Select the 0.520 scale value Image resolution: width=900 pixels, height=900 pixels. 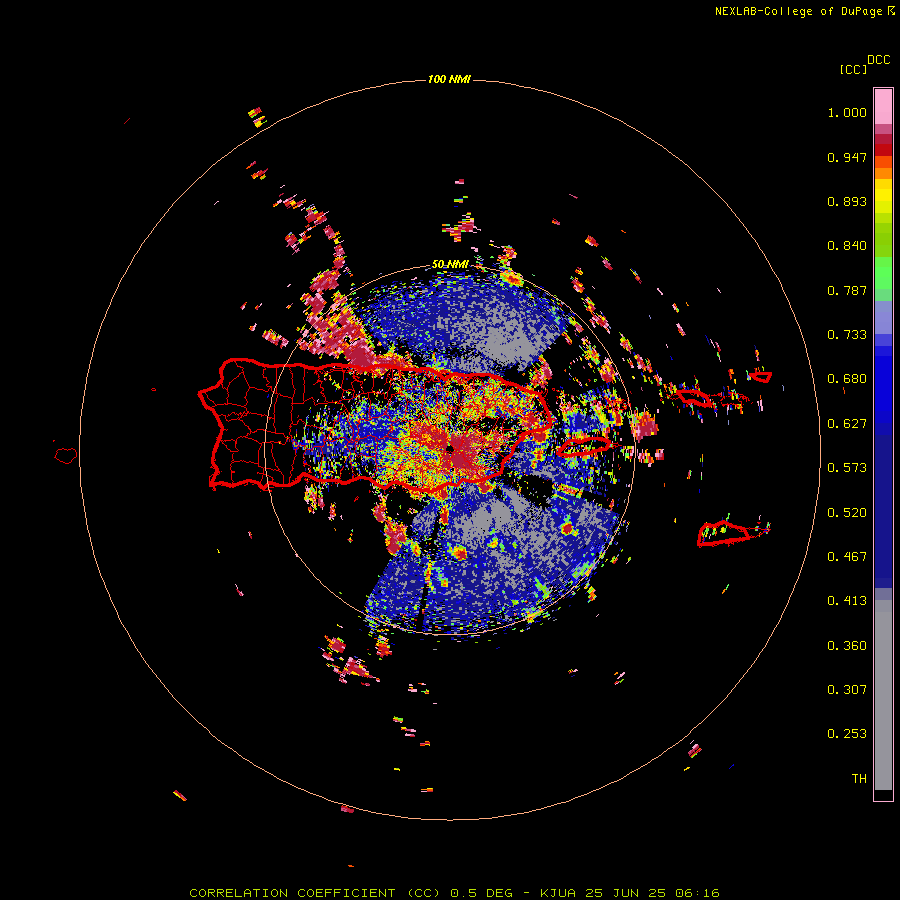point(847,513)
